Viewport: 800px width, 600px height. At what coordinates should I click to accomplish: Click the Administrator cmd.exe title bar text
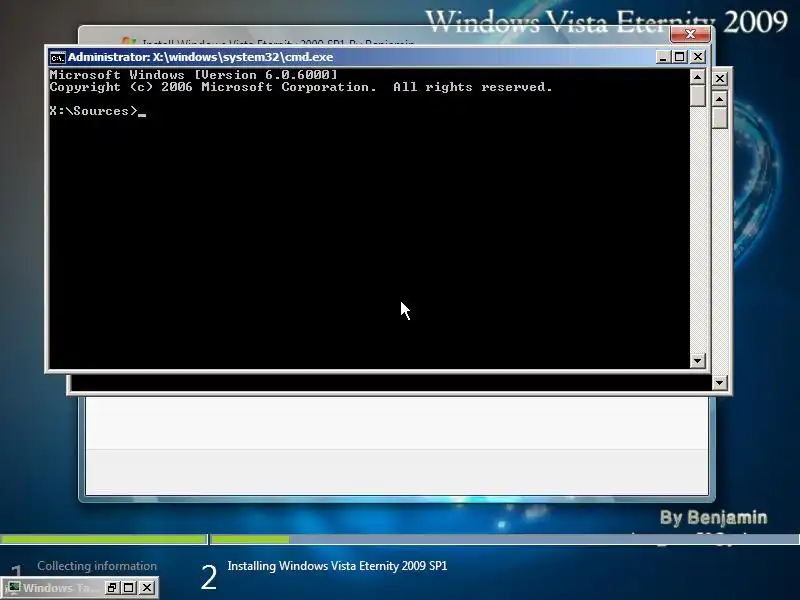coord(201,57)
